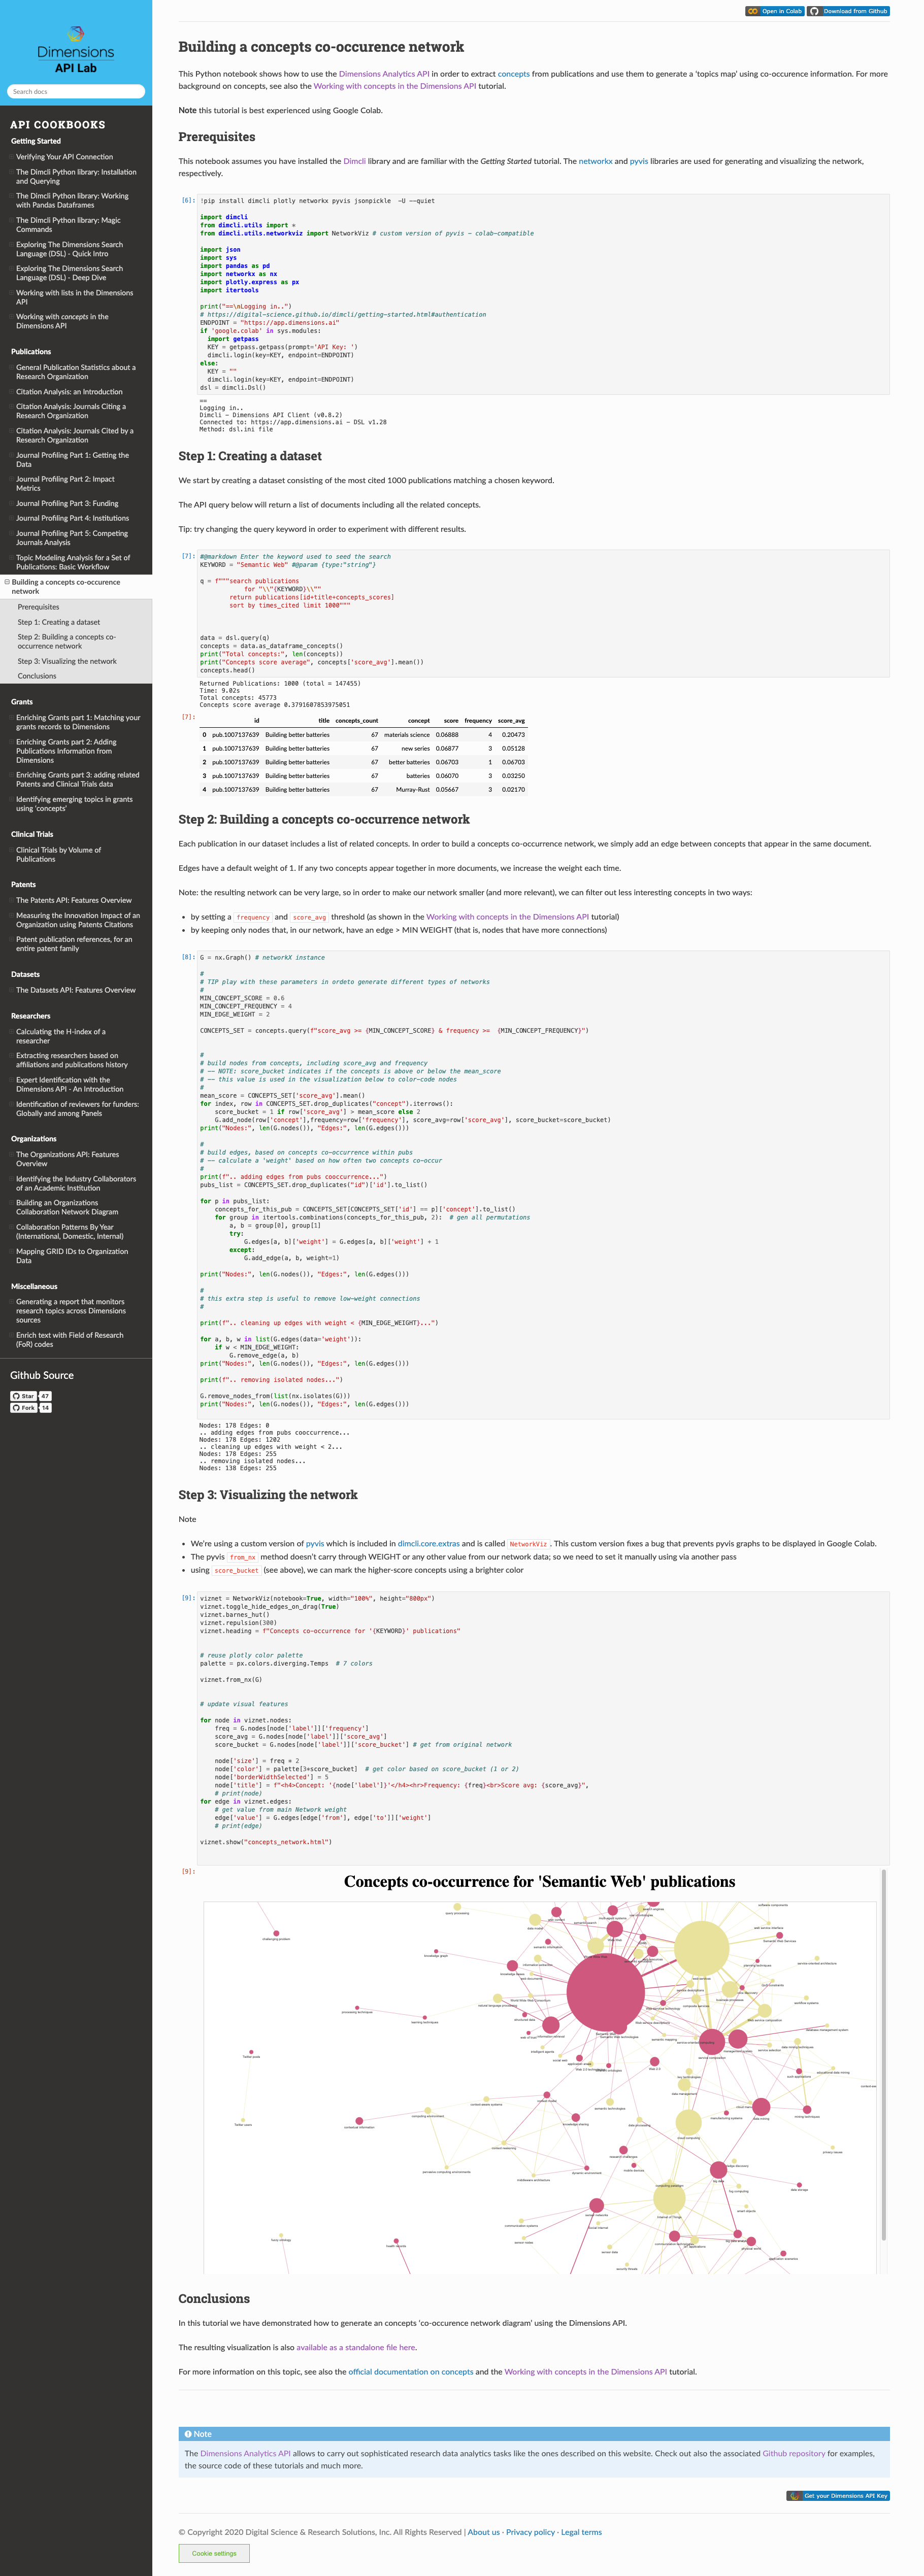The width and height of the screenshot is (924, 2576).
Task: Open 'General Publication Statistics about a Research Organization'
Action: [x=76, y=372]
